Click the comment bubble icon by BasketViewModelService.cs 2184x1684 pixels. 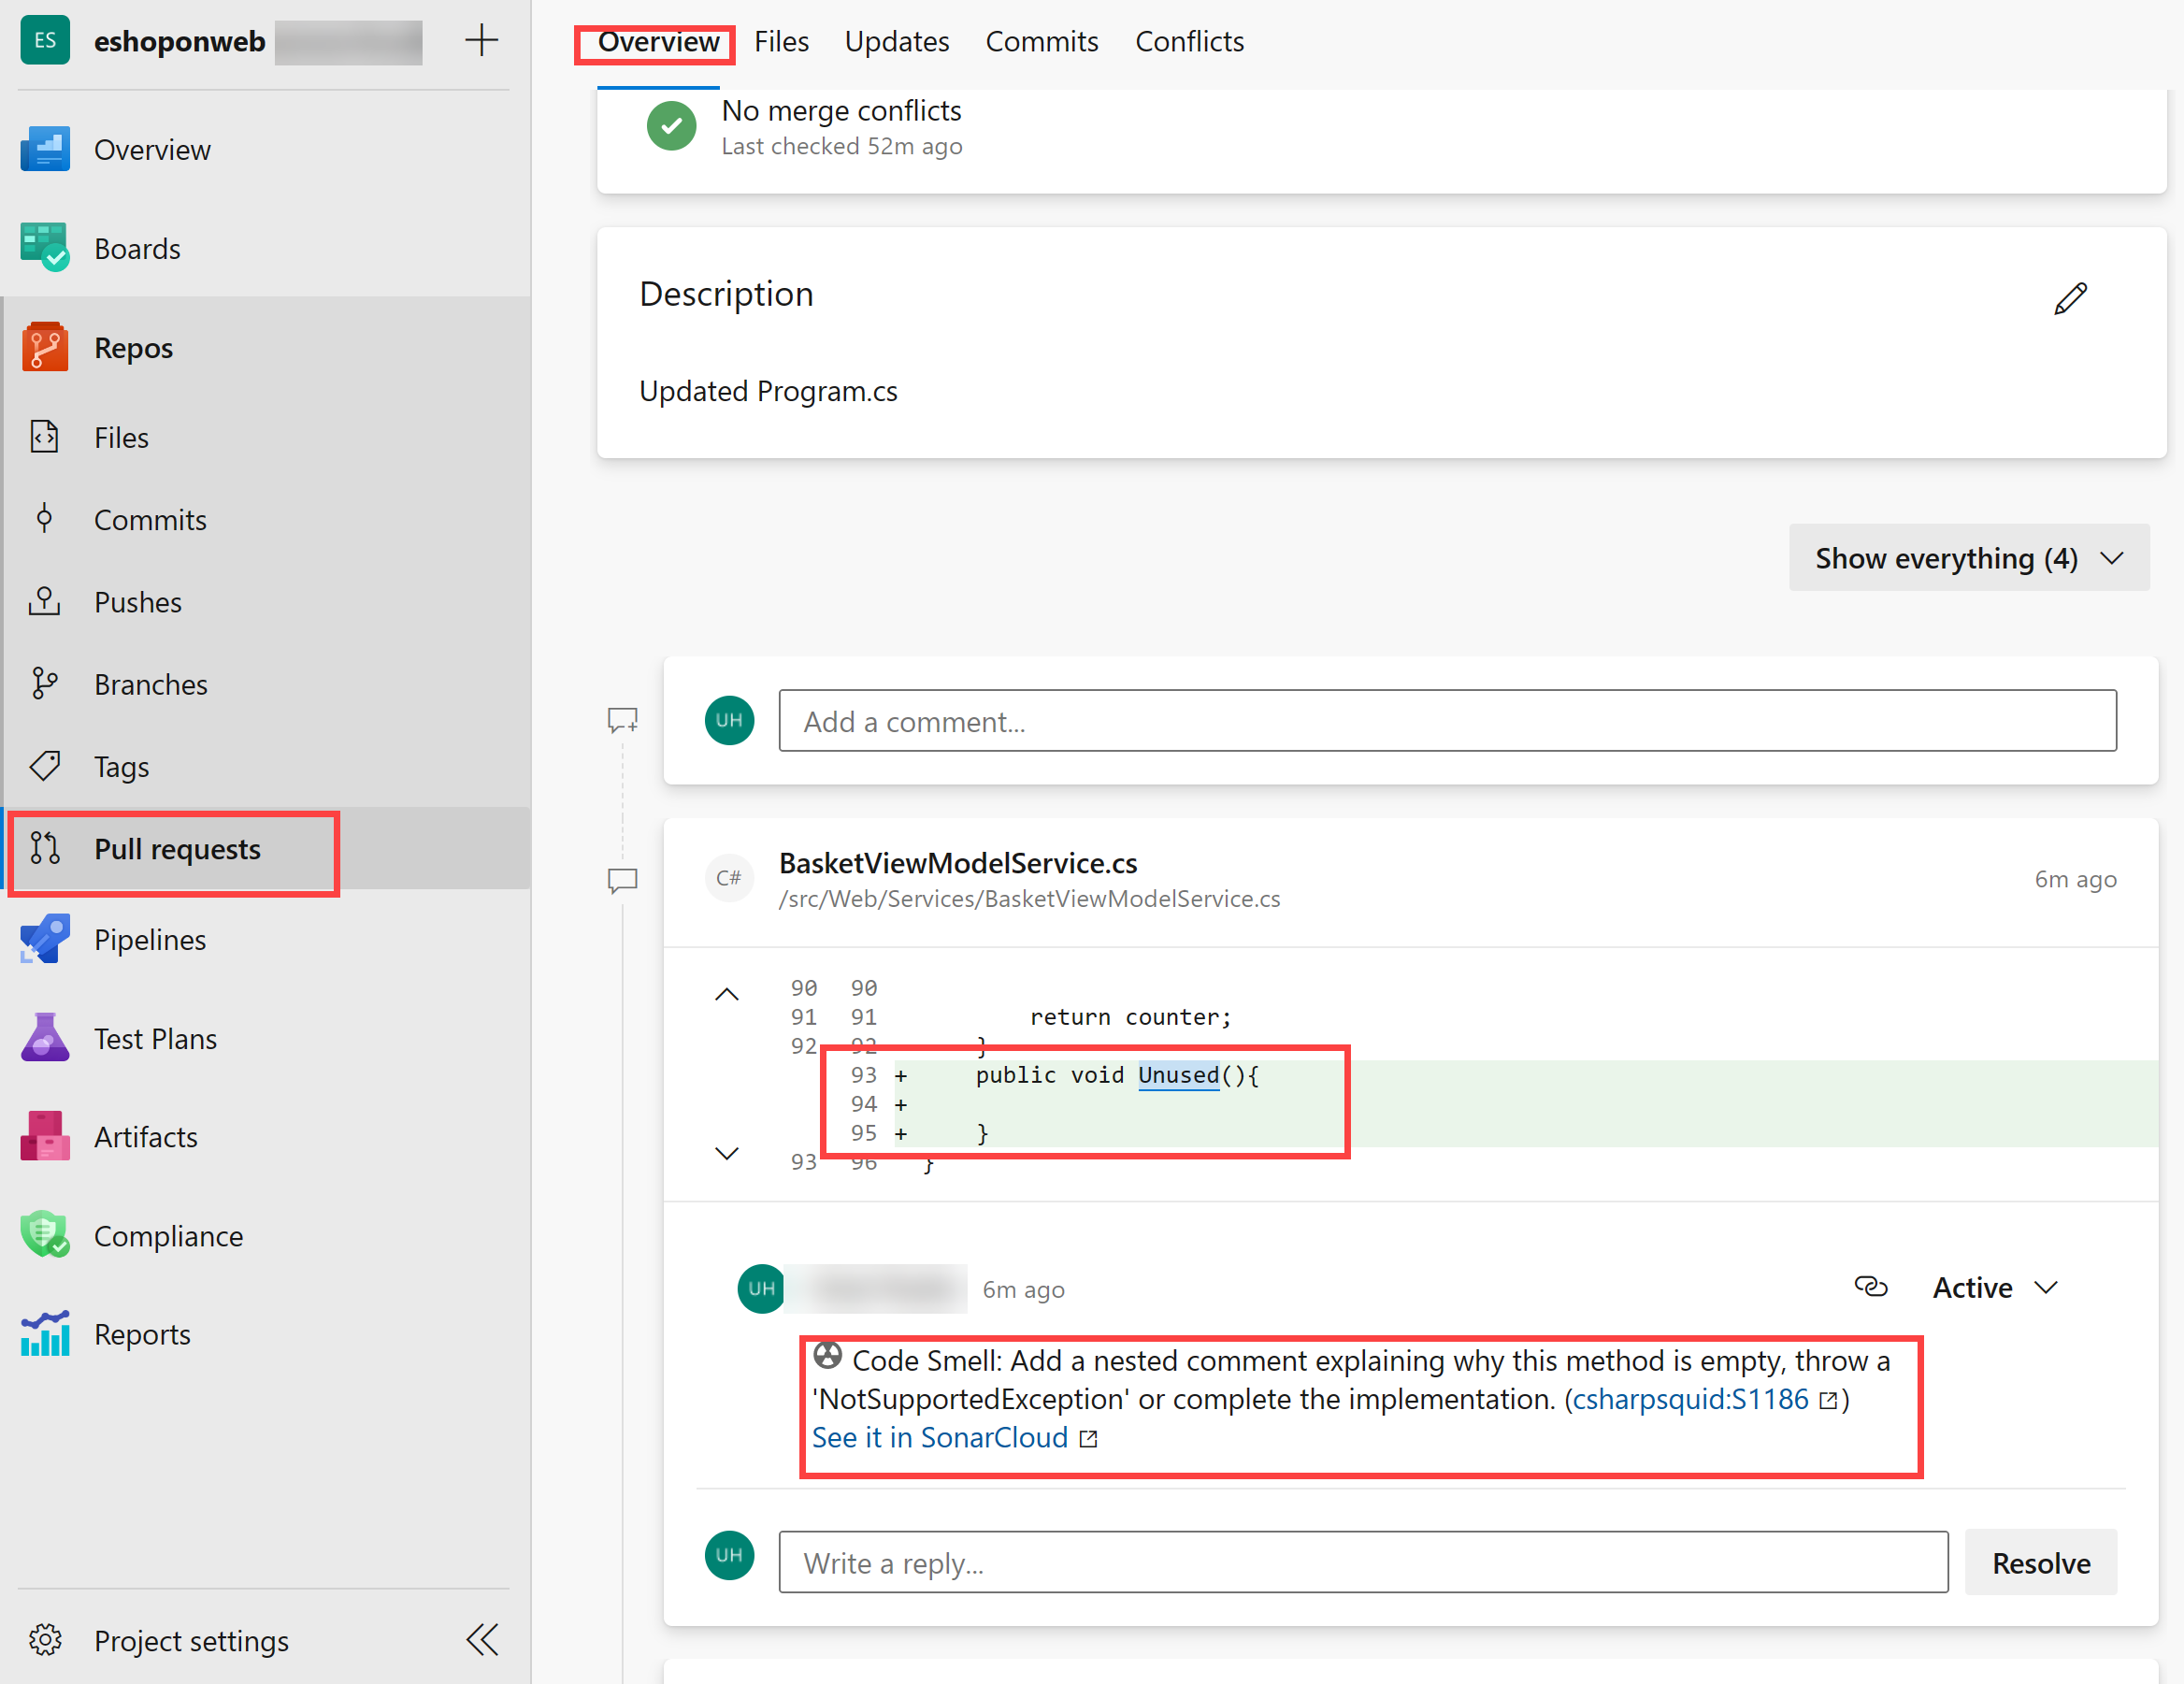pyautogui.click(x=622, y=880)
